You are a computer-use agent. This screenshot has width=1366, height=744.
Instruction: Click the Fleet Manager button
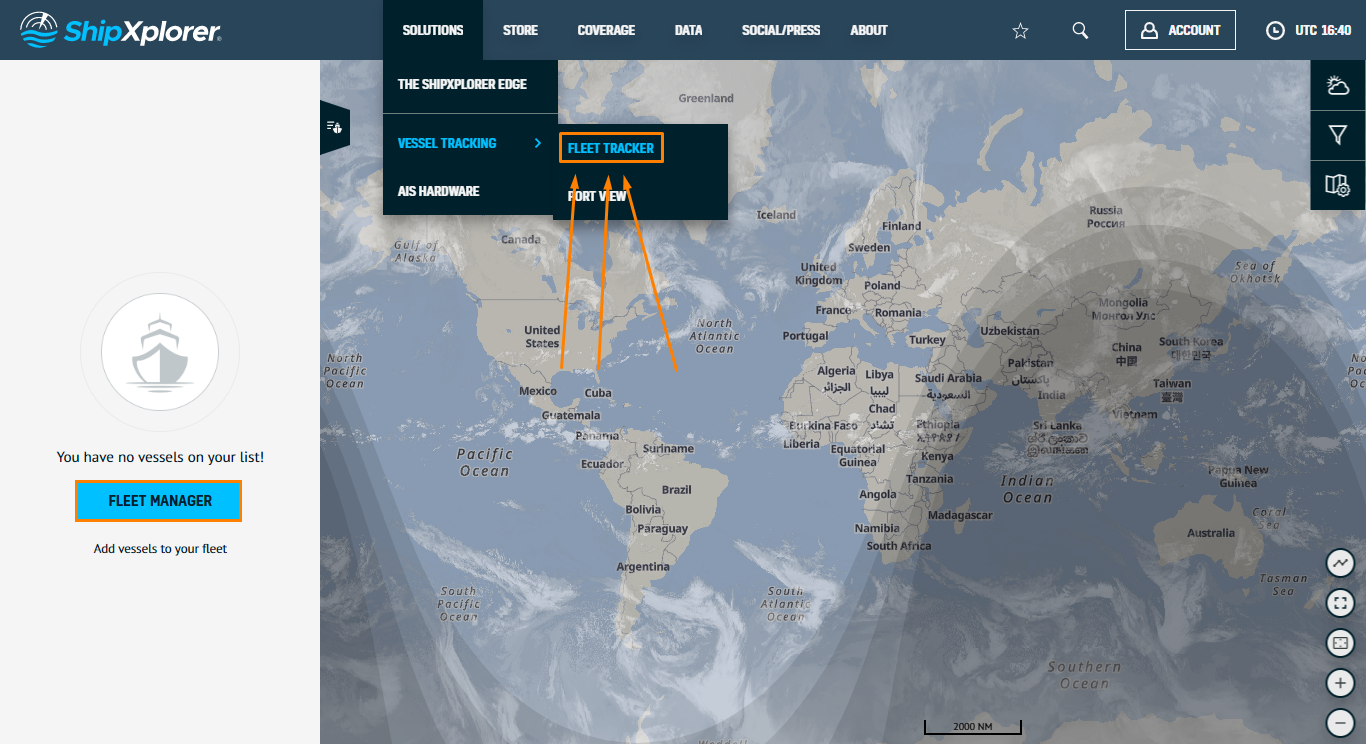(159, 501)
